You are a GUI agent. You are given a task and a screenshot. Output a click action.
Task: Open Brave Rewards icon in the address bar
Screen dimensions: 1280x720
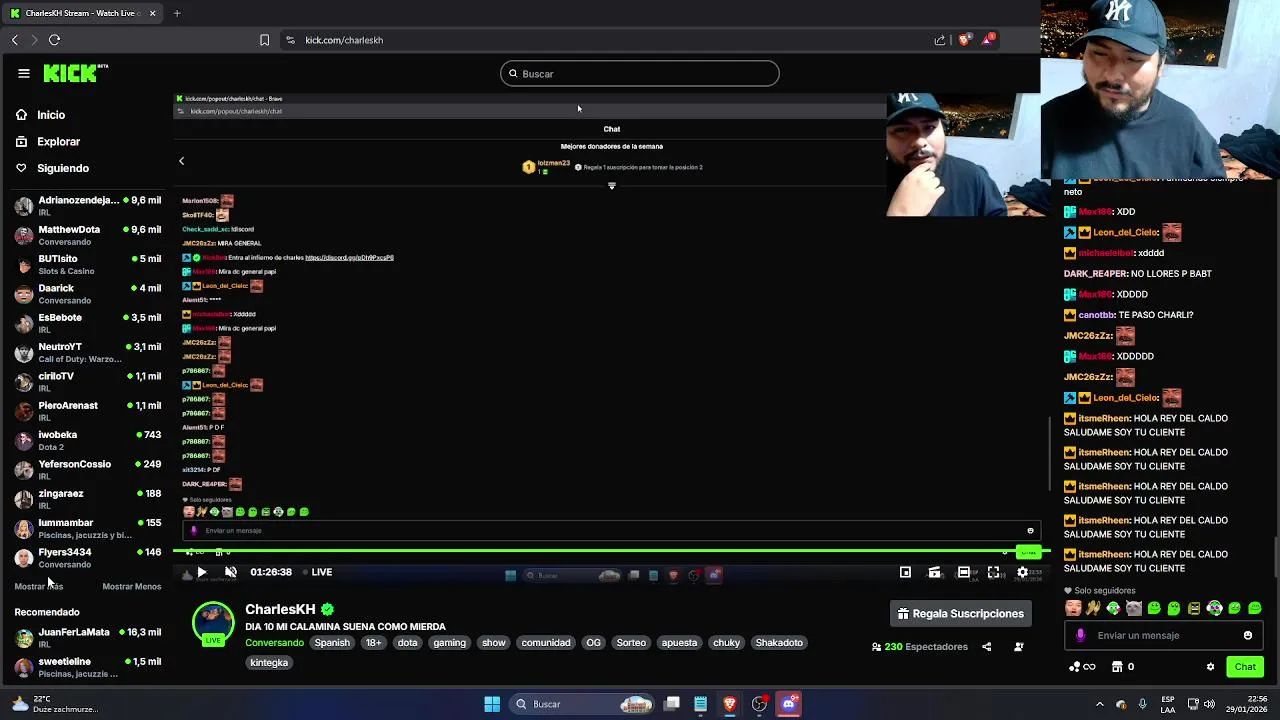point(988,39)
